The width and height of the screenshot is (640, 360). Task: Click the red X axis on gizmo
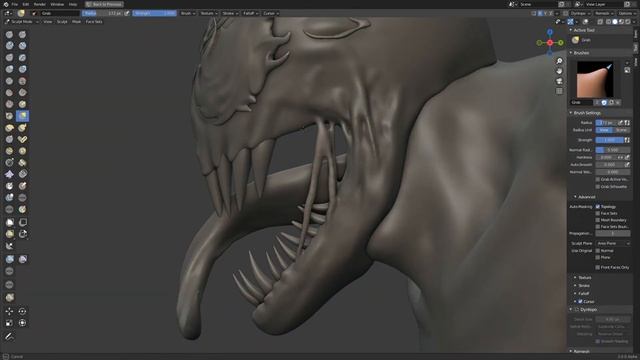tap(550, 42)
